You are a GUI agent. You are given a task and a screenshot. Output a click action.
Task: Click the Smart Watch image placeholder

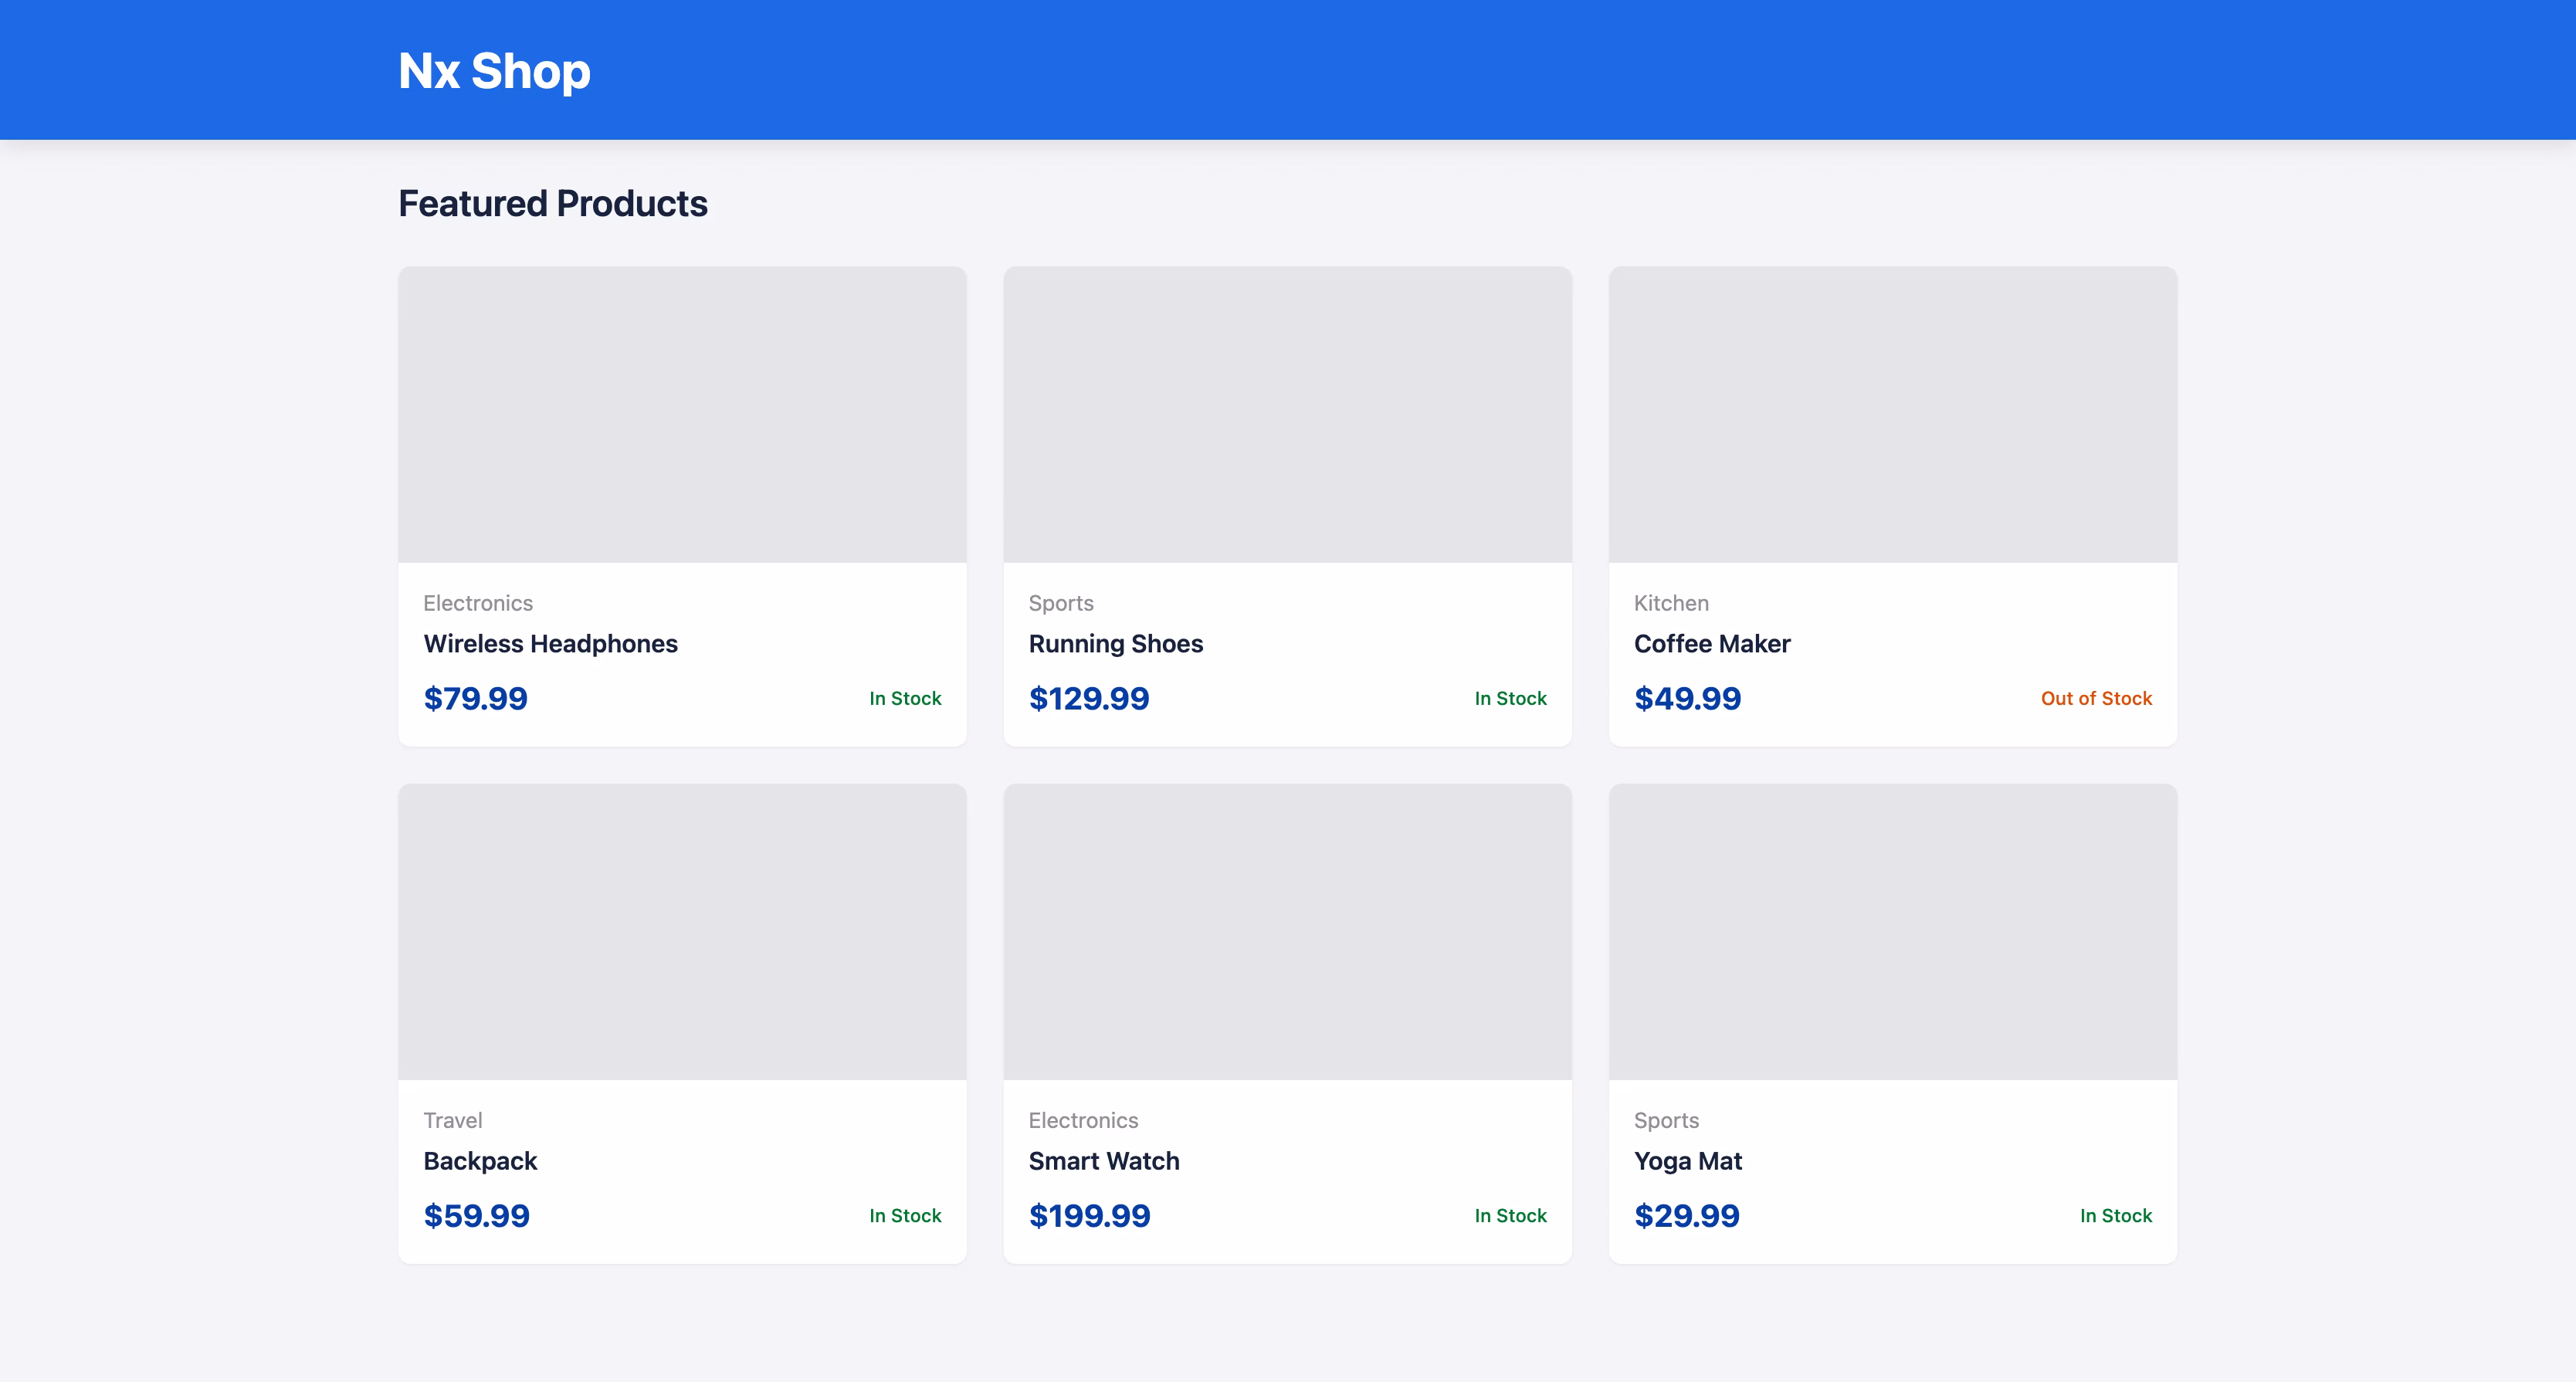(1288, 931)
